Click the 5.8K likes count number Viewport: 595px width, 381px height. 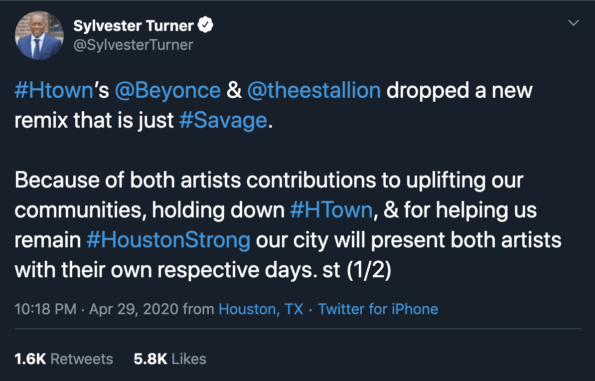150,359
